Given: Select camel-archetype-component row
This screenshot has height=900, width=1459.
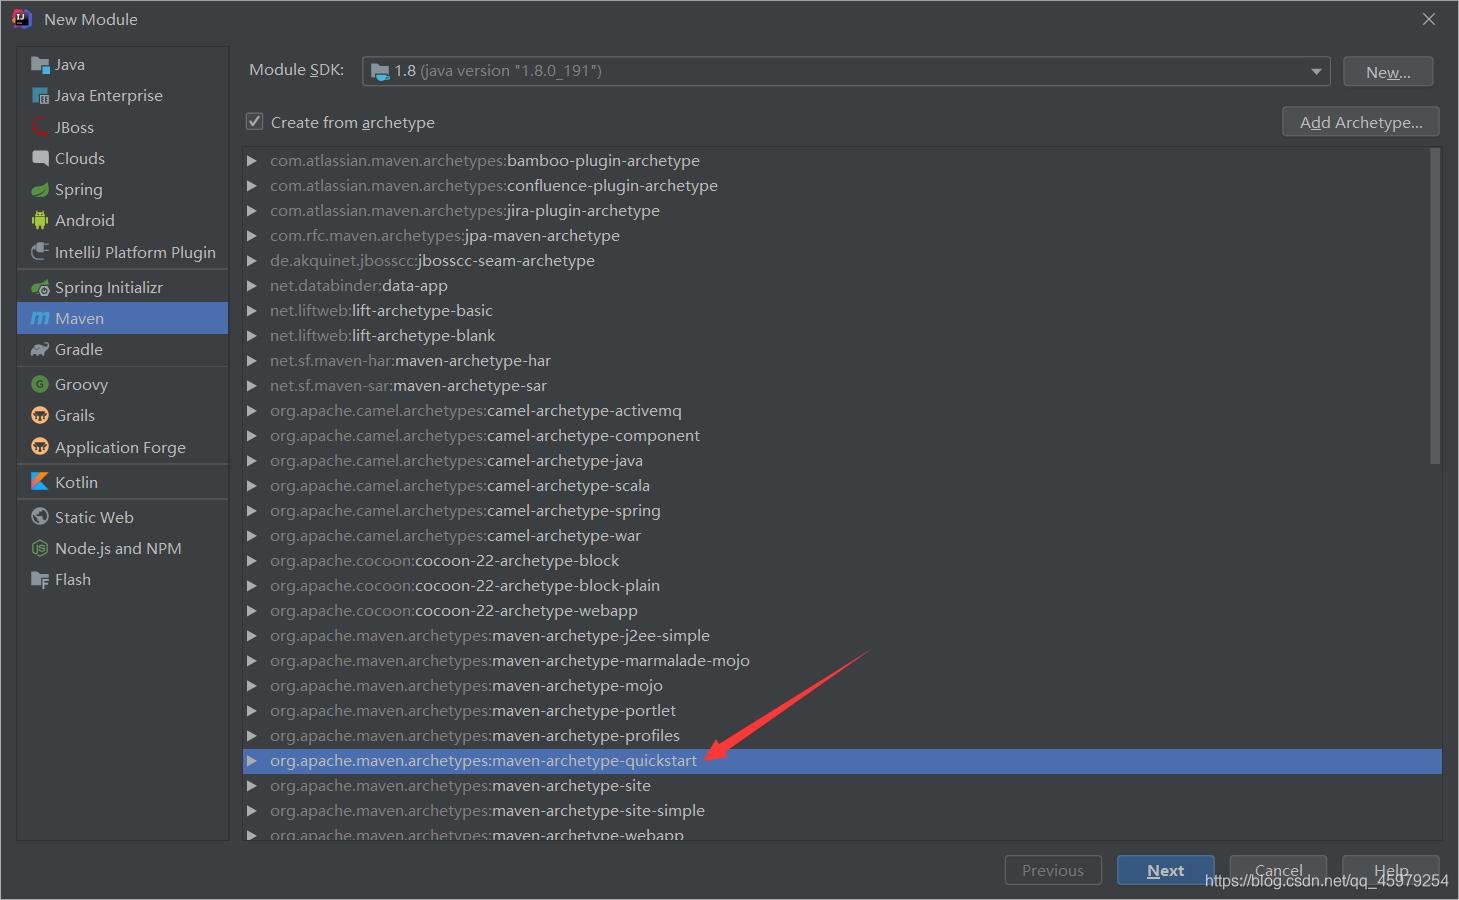Looking at the screenshot, I should 842,436.
